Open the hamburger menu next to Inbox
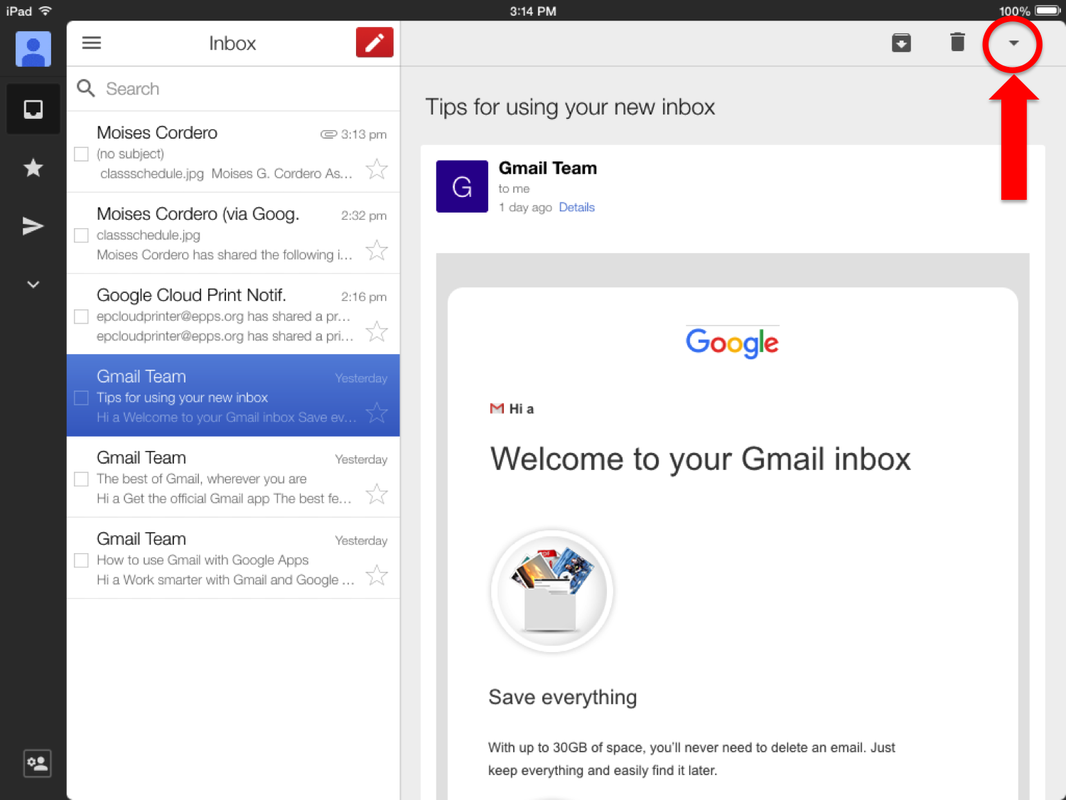This screenshot has width=1066, height=800. coord(91,42)
